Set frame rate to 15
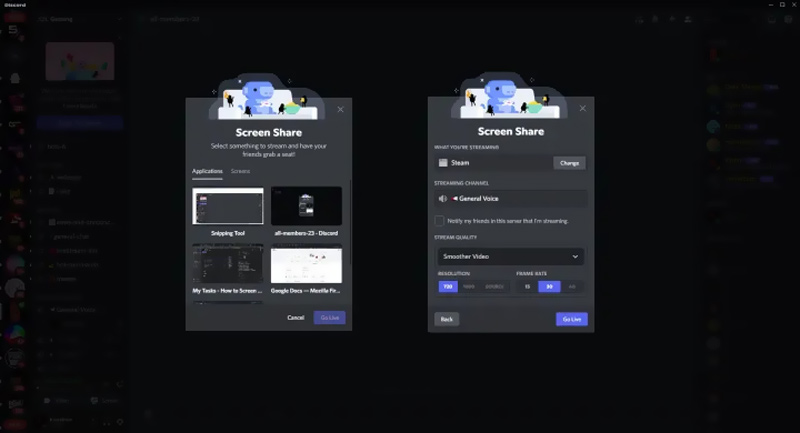This screenshot has height=433, width=800. (527, 287)
